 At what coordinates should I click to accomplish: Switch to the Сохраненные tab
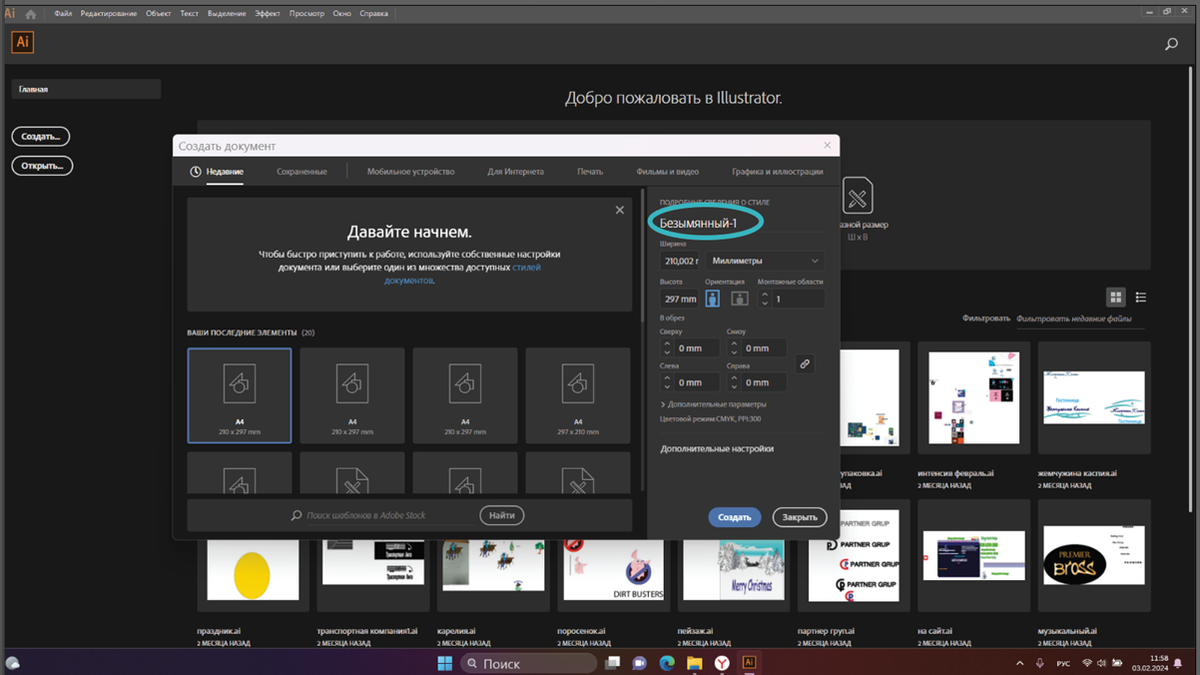point(302,171)
